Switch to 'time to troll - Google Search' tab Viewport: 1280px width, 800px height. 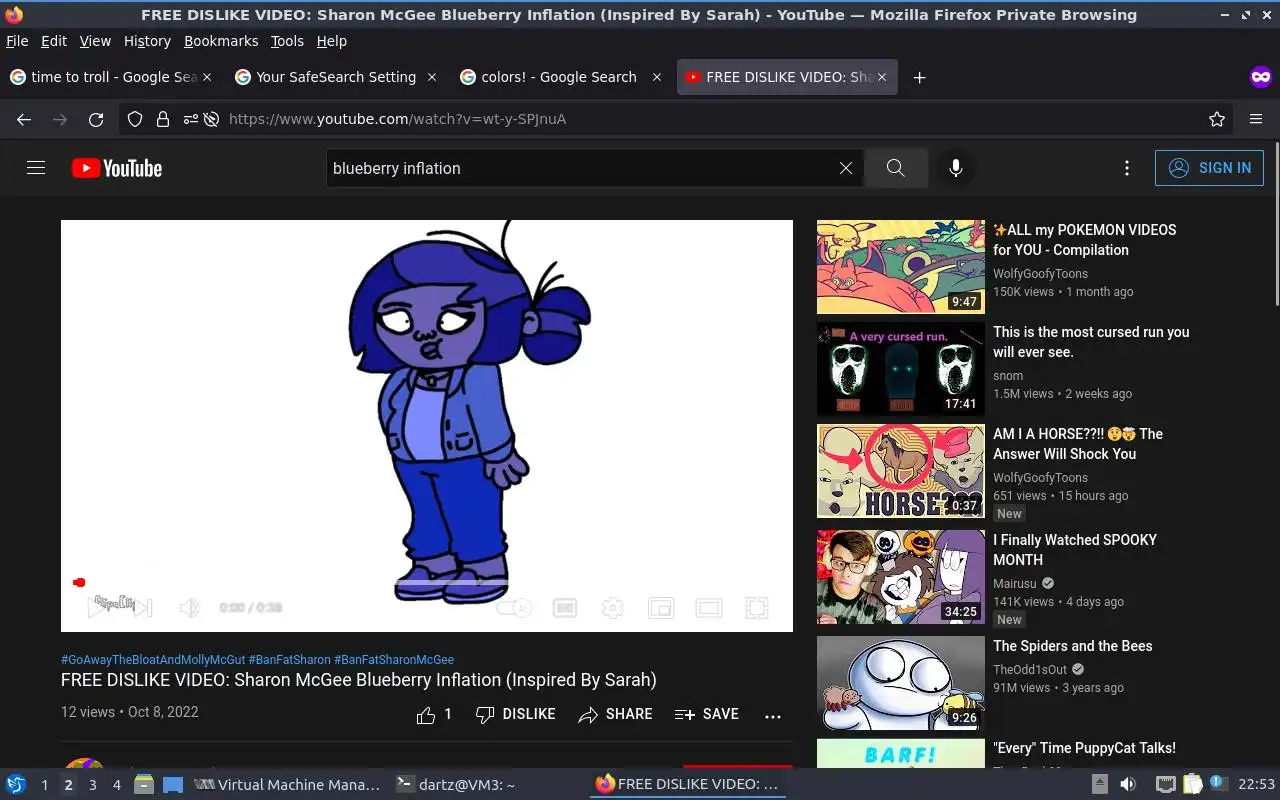(x=110, y=77)
